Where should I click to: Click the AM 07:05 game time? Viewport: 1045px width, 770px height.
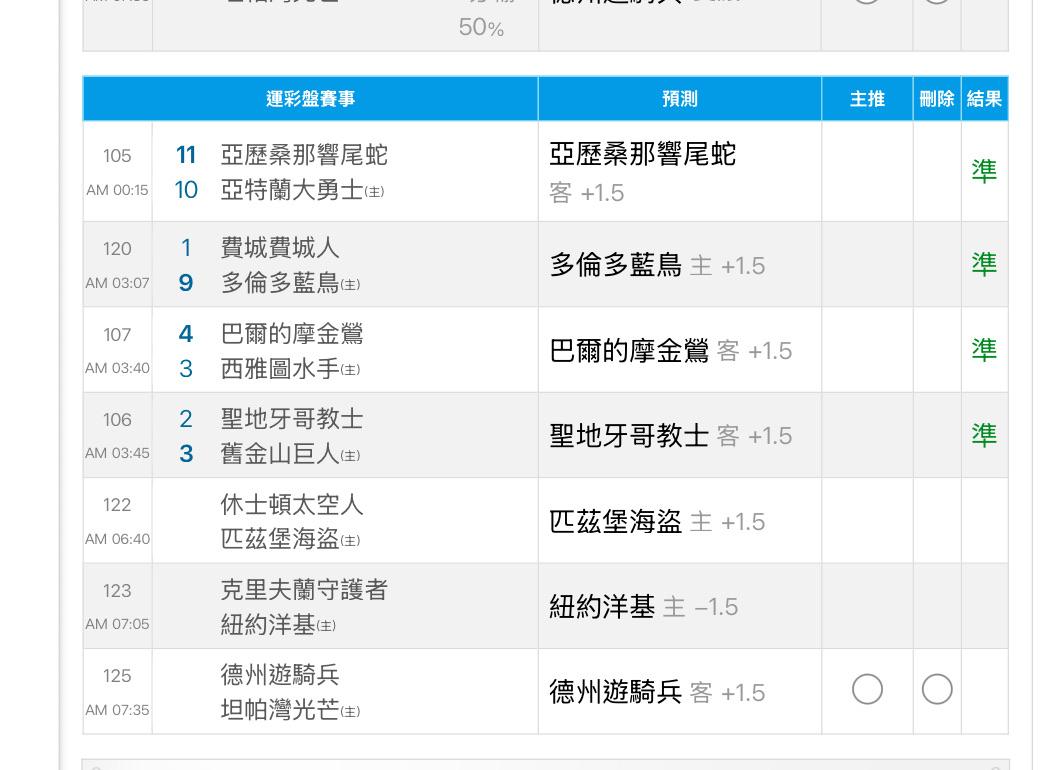[117, 624]
